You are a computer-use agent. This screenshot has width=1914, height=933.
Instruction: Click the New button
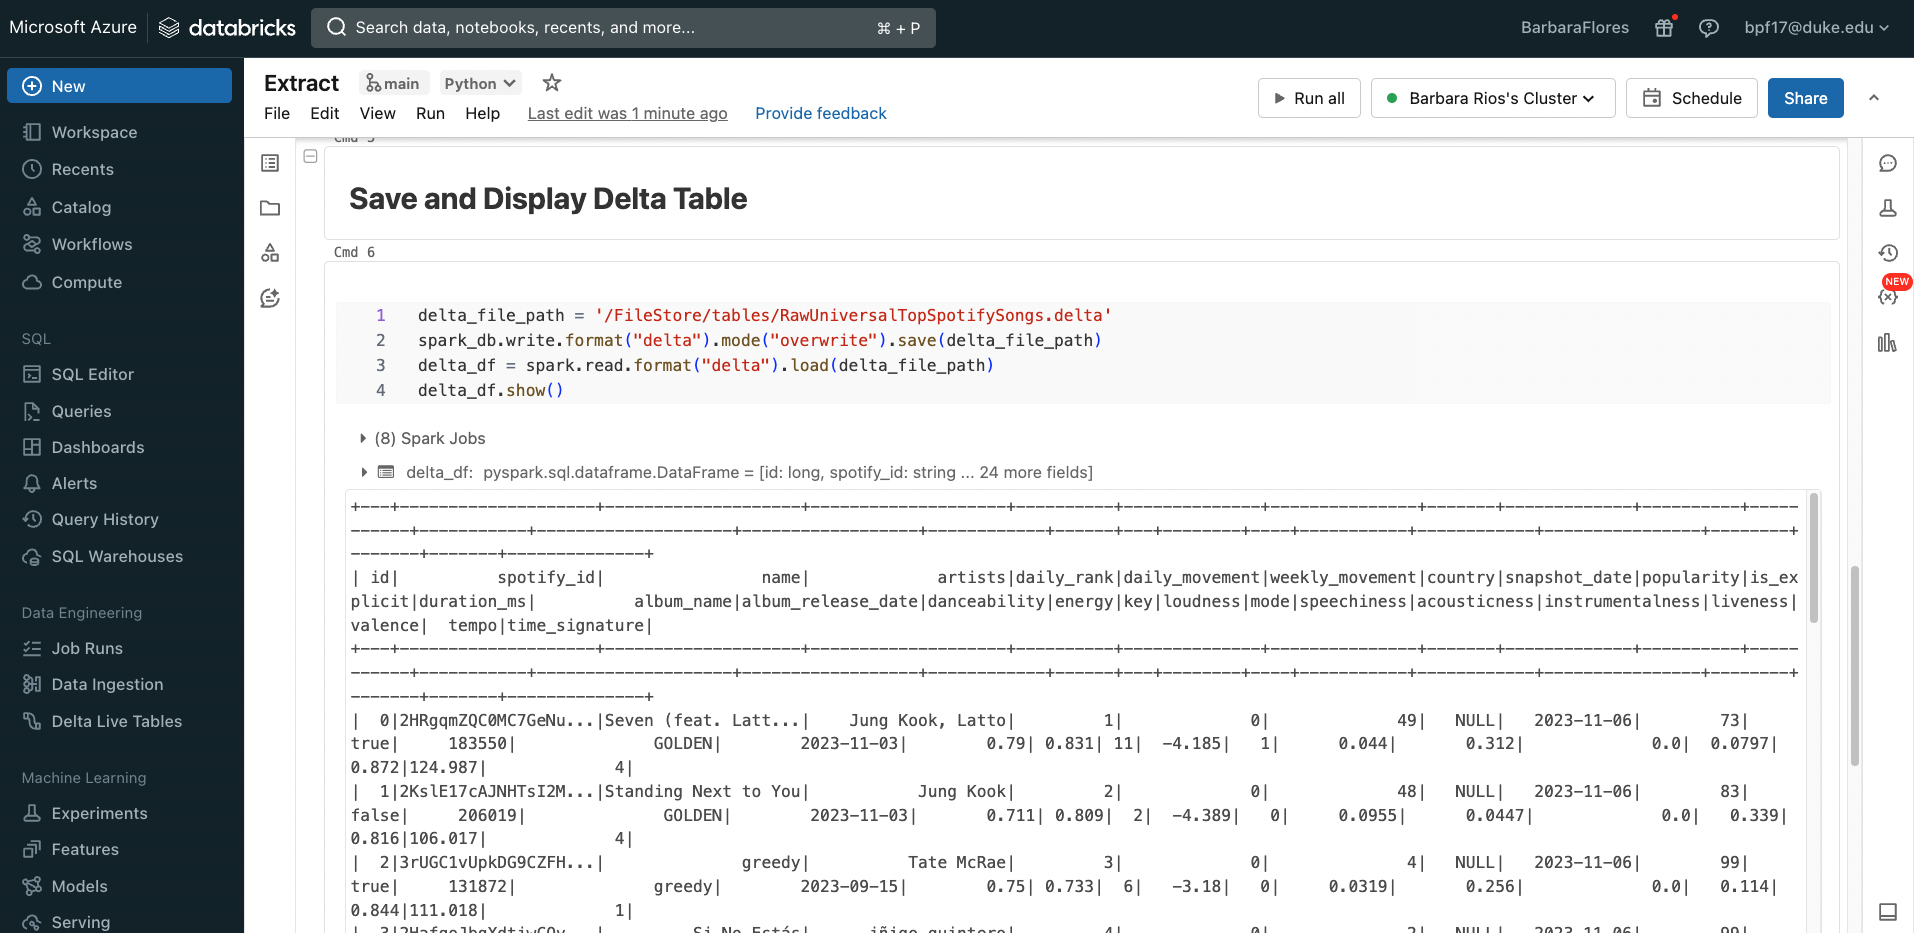click(x=120, y=86)
